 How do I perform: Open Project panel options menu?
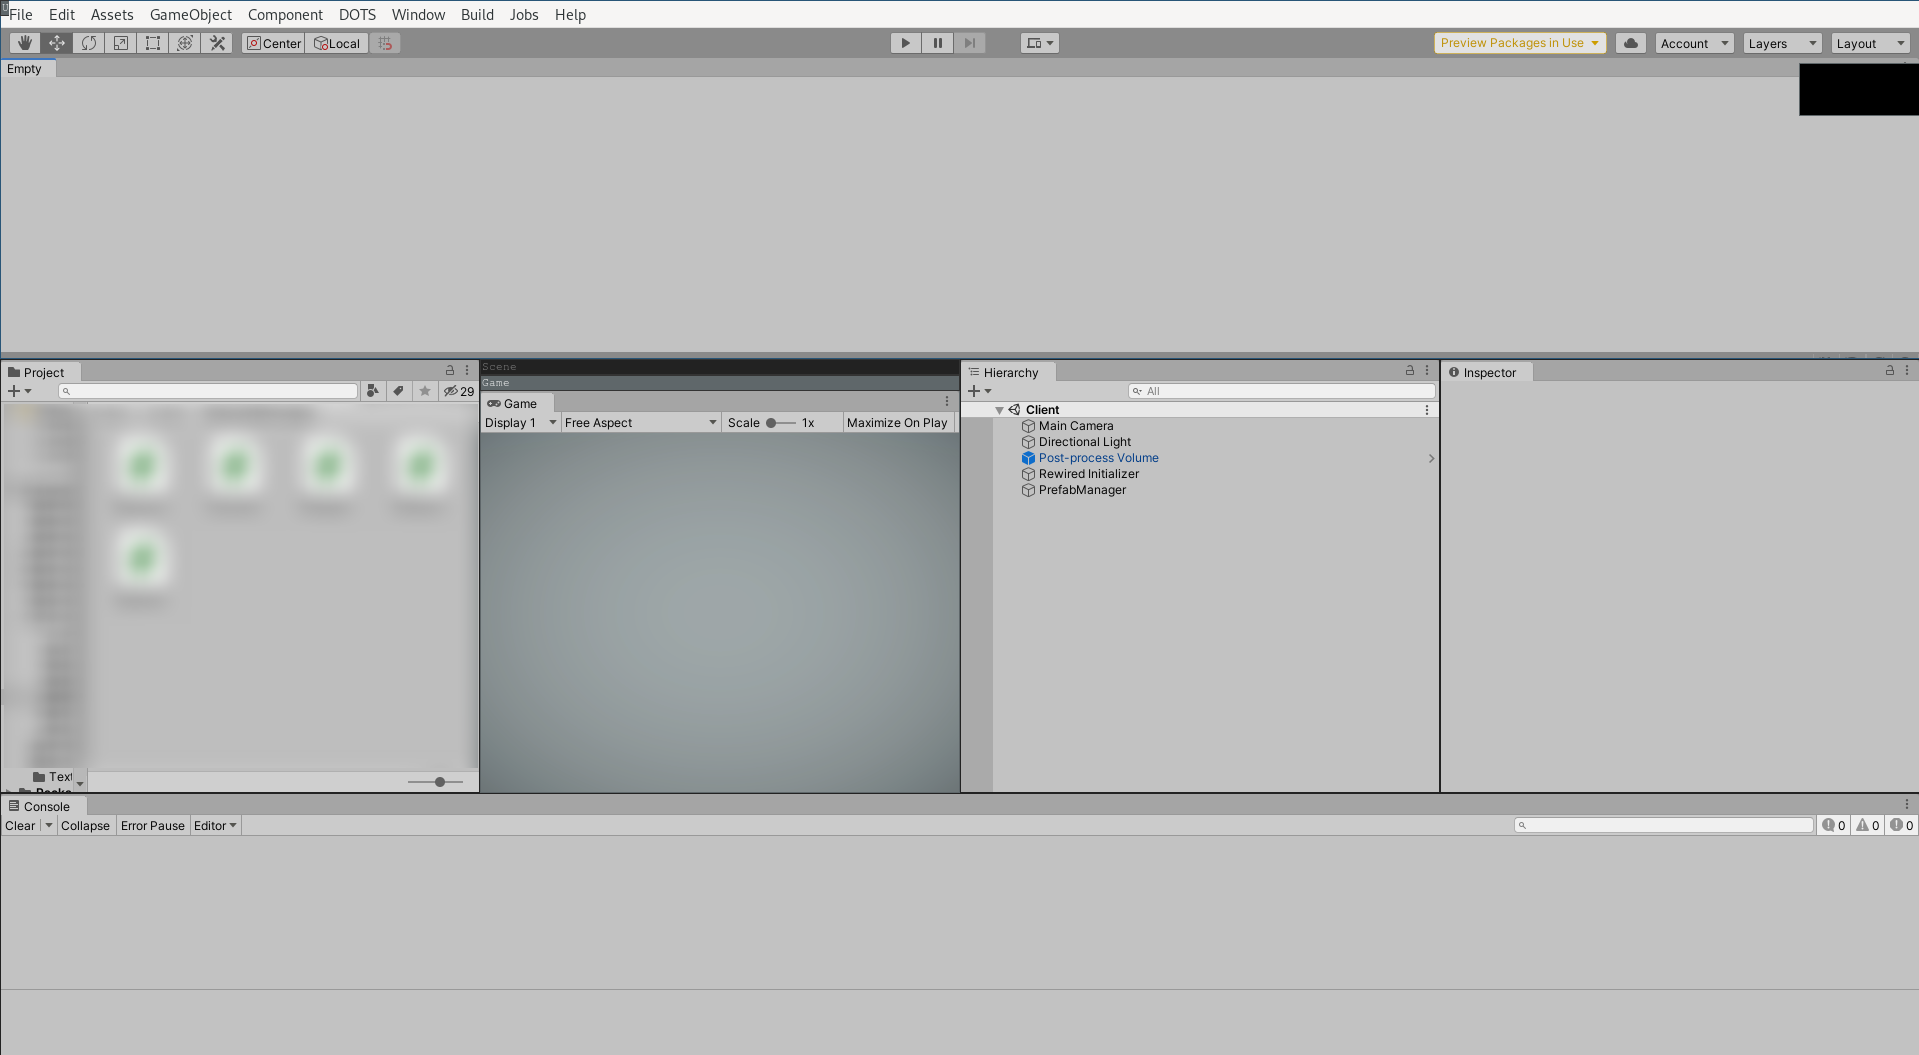467,370
